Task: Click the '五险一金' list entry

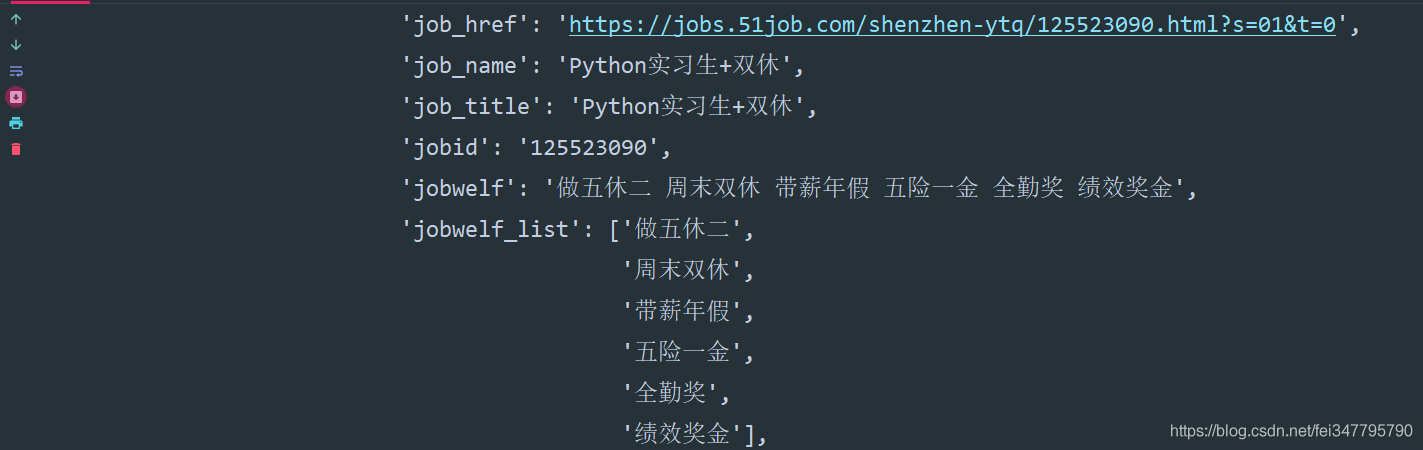Action: pyautogui.click(x=682, y=352)
